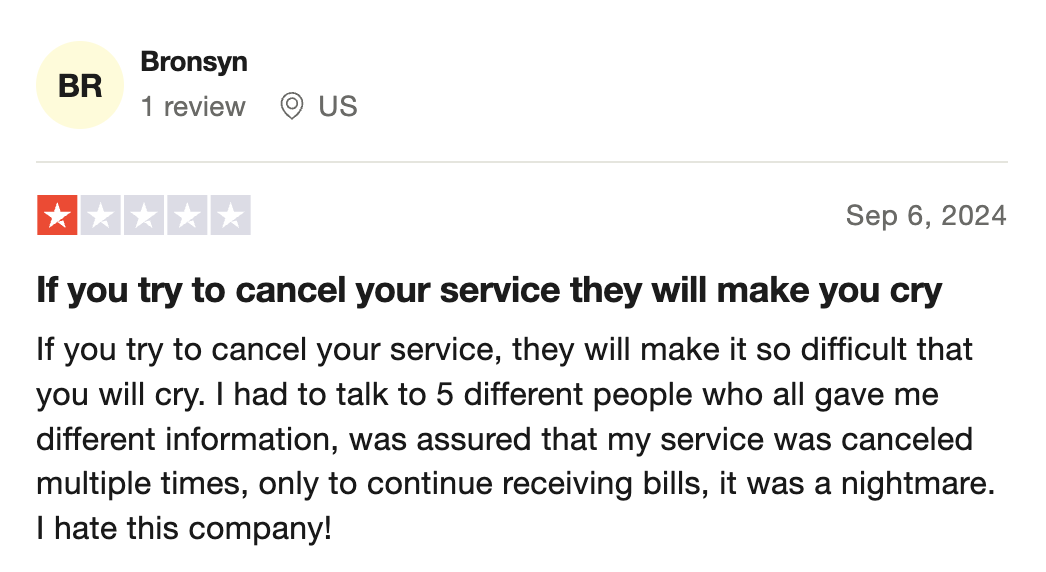
Task: Open reviewer Bronsyn's profile name
Action: click(x=193, y=62)
